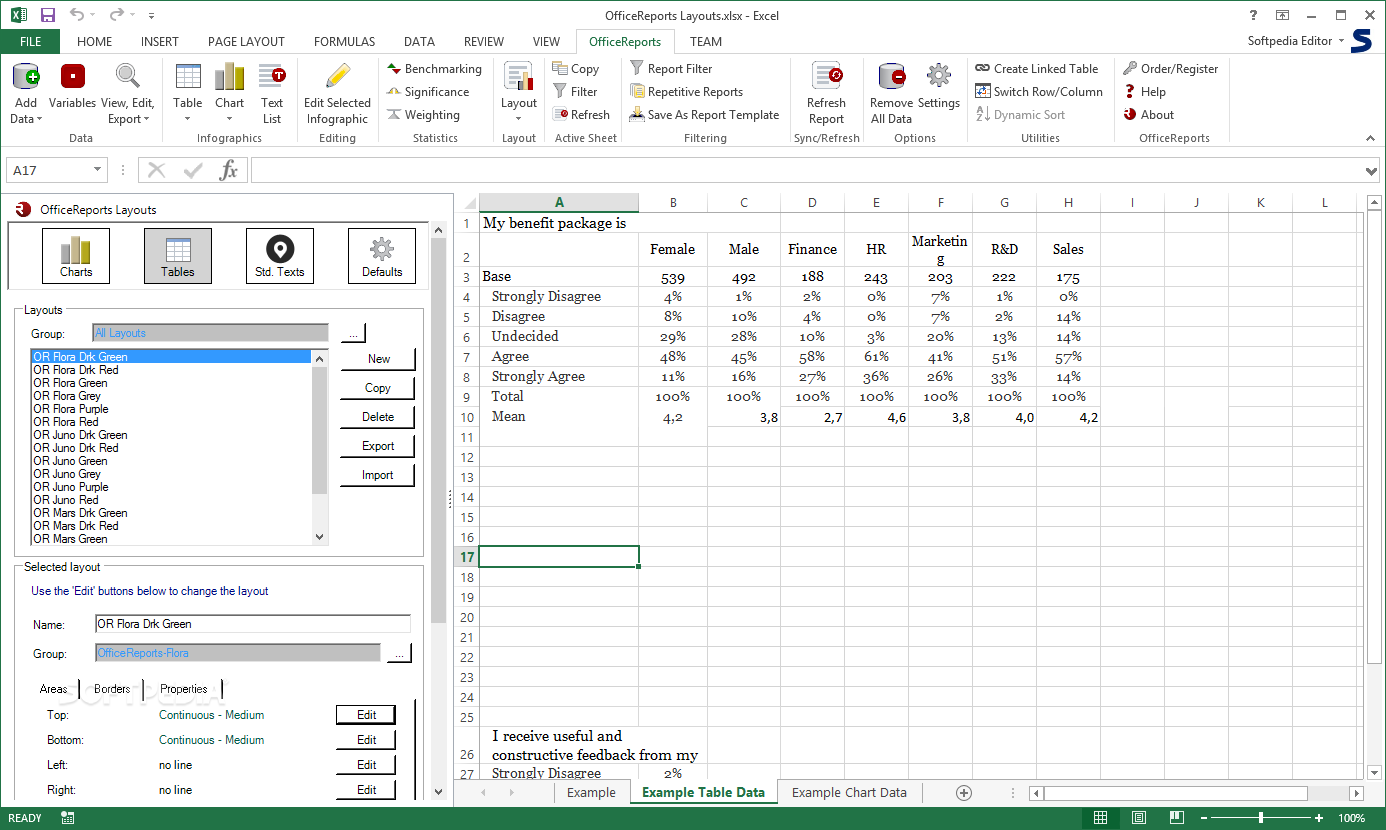Click Edit Selected Infographic pencil icon
This screenshot has height=830, width=1386.
coord(338,77)
